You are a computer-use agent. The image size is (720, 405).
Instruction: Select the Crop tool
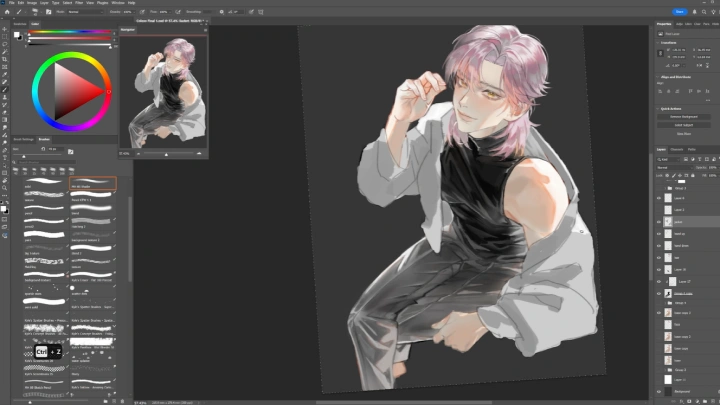coord(5,59)
